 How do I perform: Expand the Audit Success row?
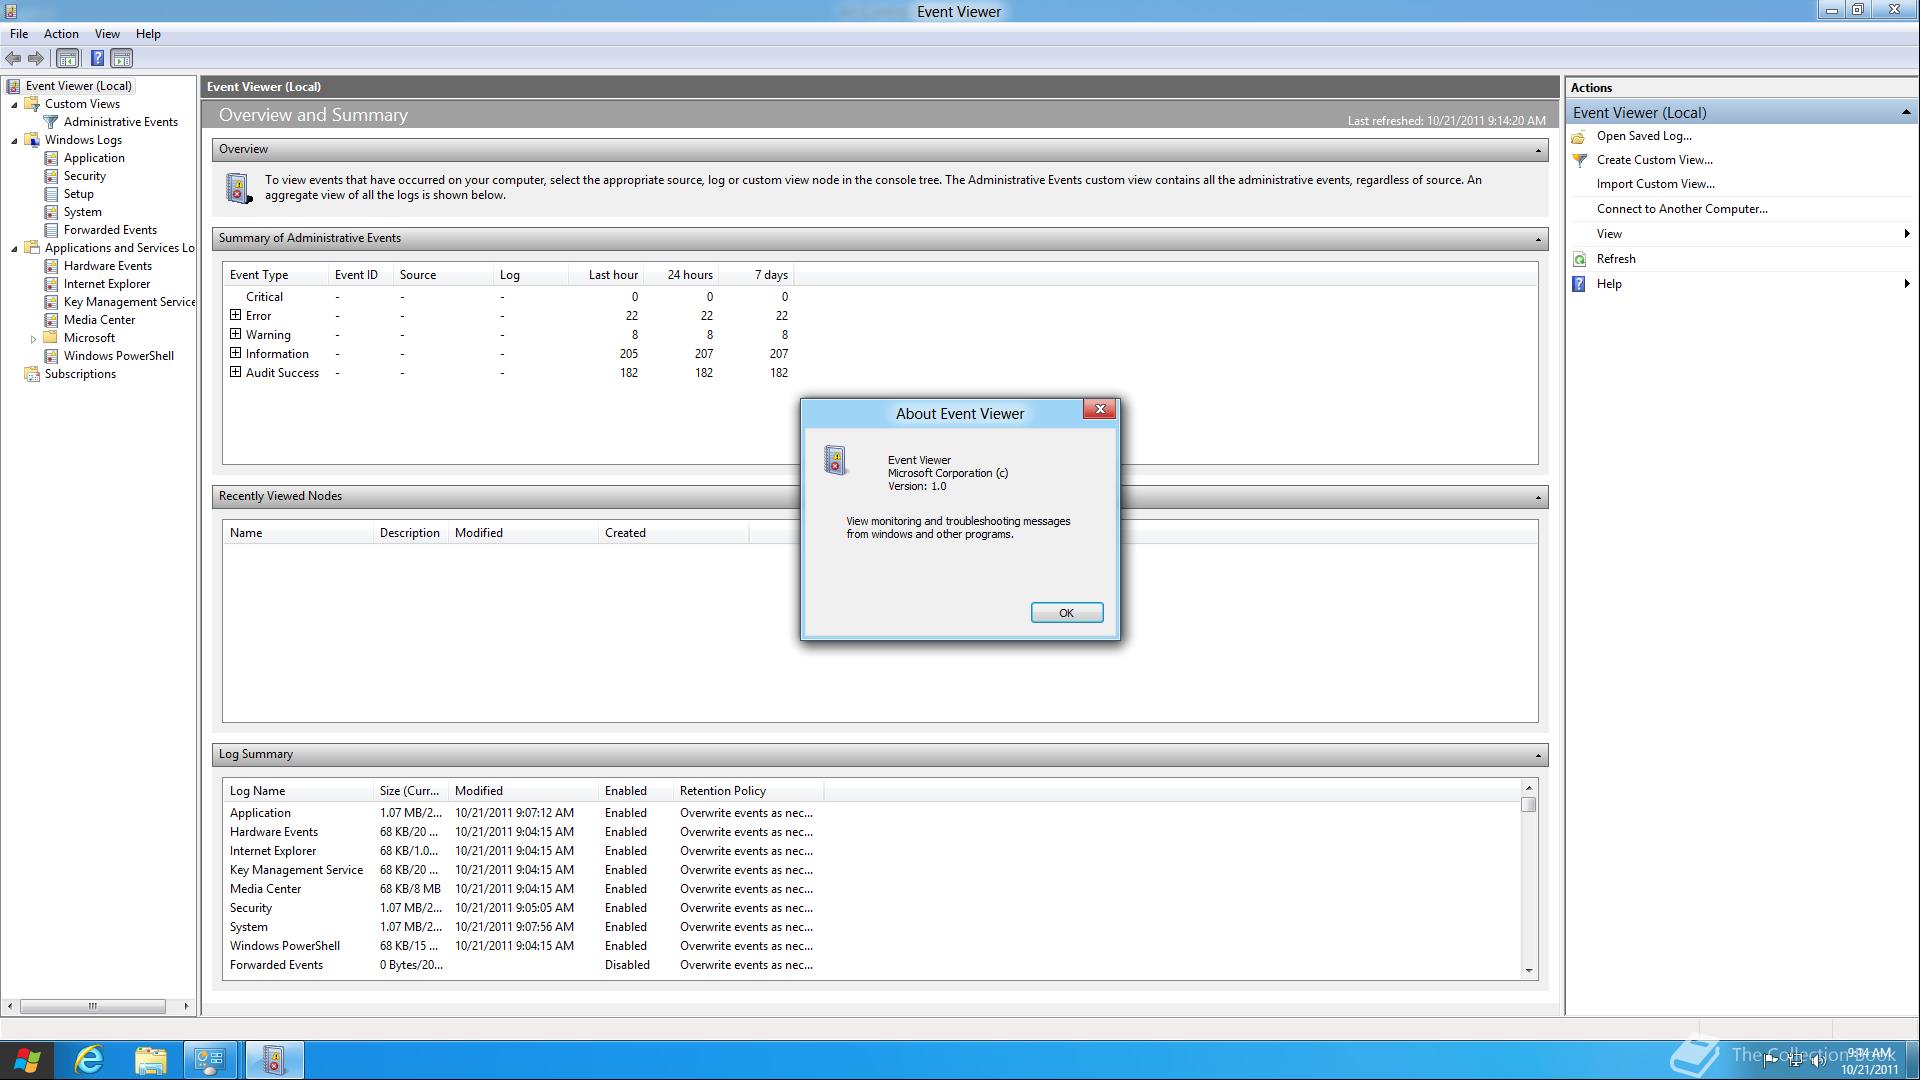235,372
